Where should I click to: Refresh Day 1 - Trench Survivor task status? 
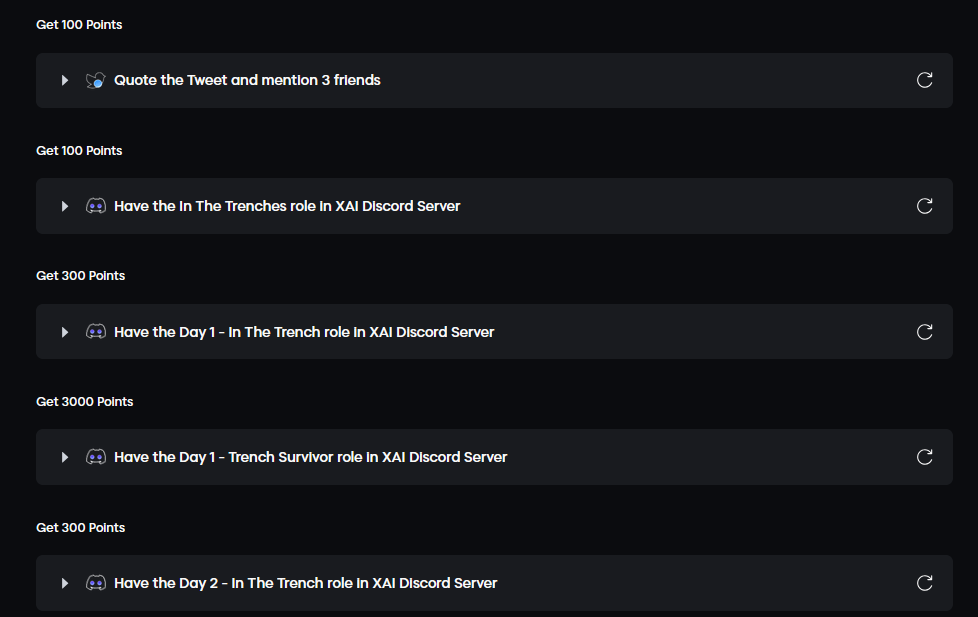[925, 457]
